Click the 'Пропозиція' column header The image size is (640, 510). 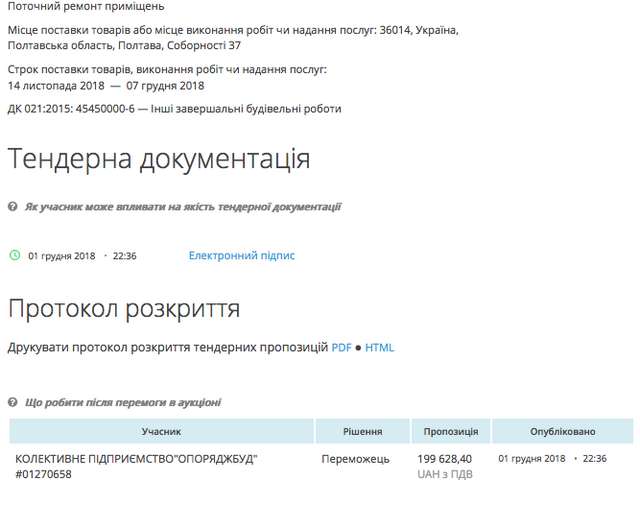click(x=451, y=431)
